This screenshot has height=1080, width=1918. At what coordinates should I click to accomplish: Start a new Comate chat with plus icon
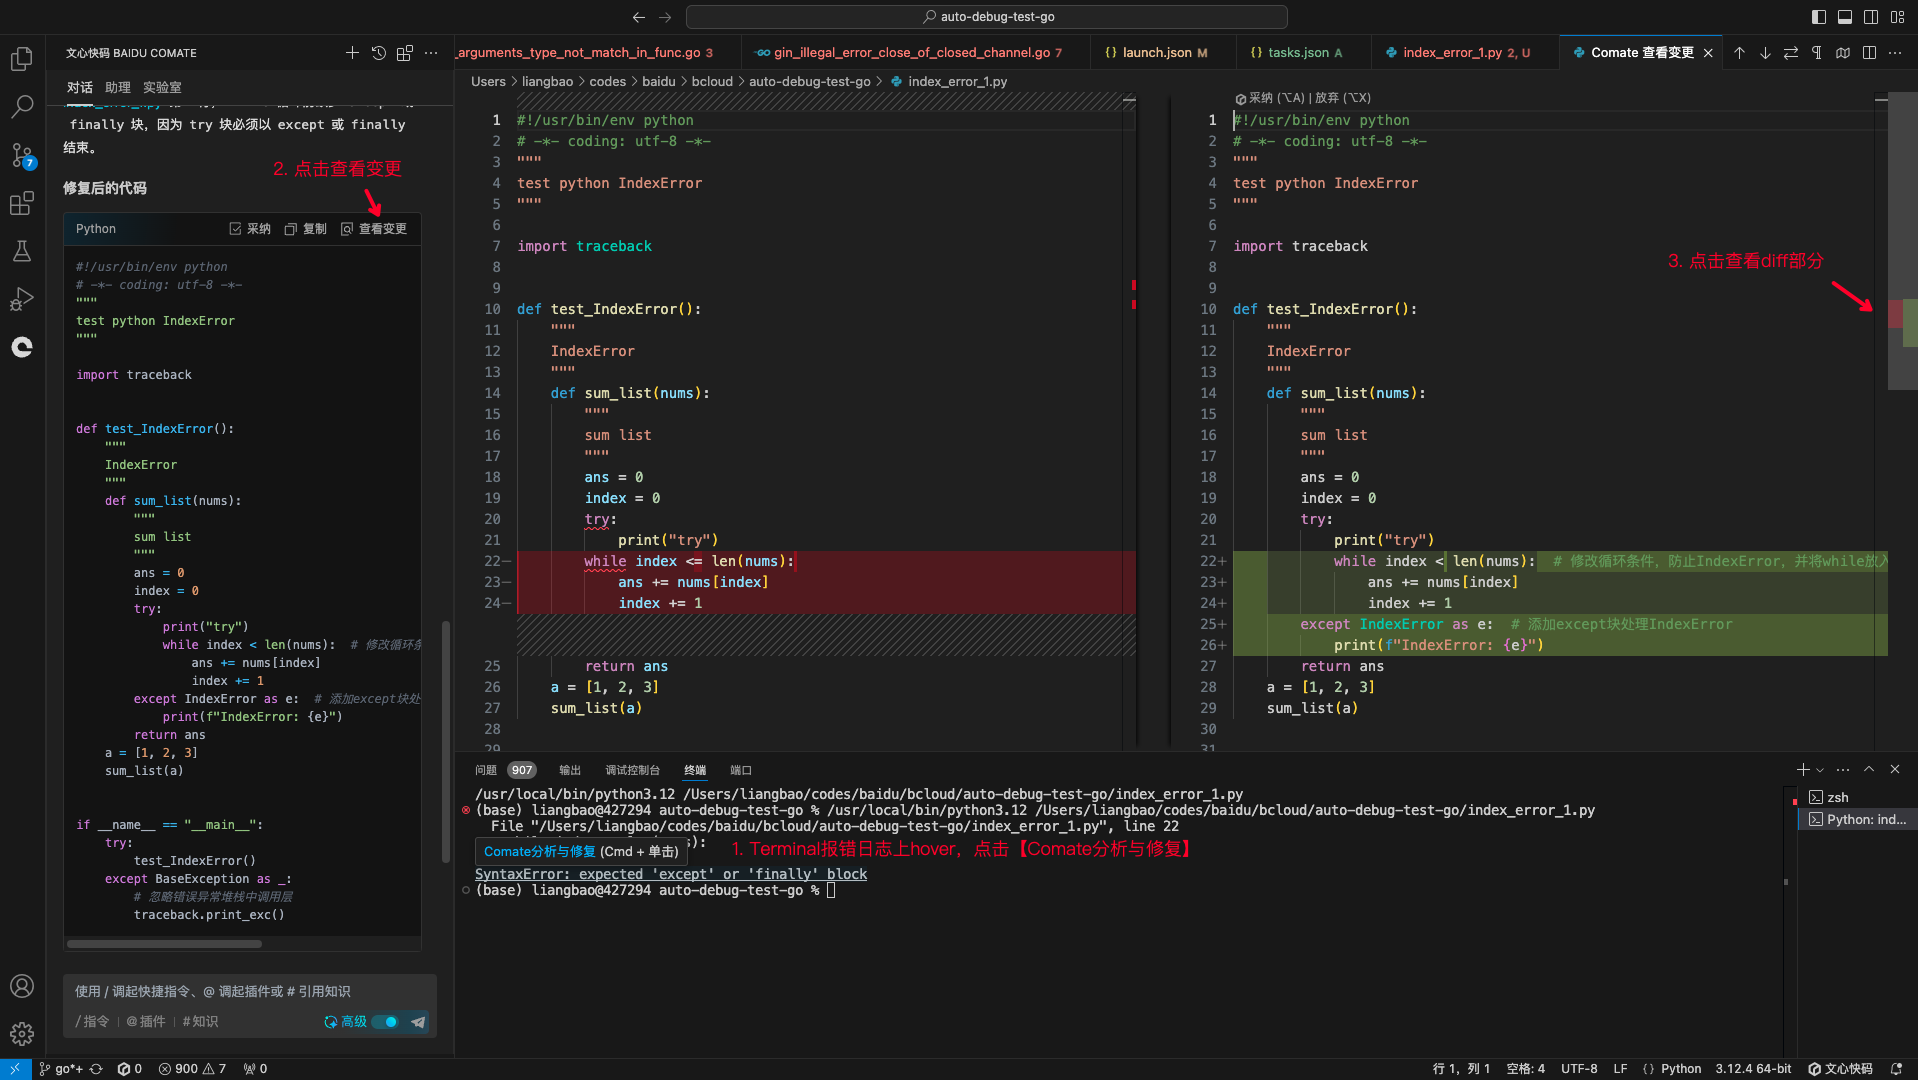(x=352, y=53)
